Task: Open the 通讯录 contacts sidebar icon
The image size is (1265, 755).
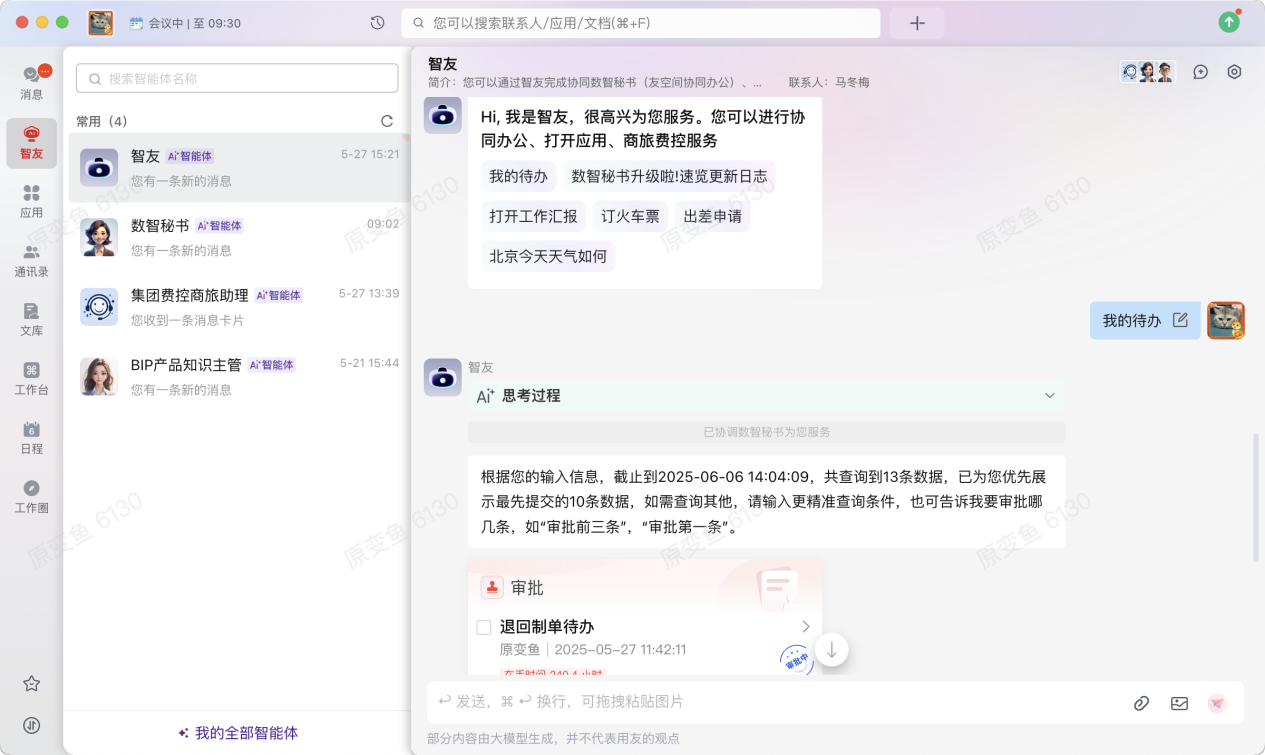Action: coord(32,260)
